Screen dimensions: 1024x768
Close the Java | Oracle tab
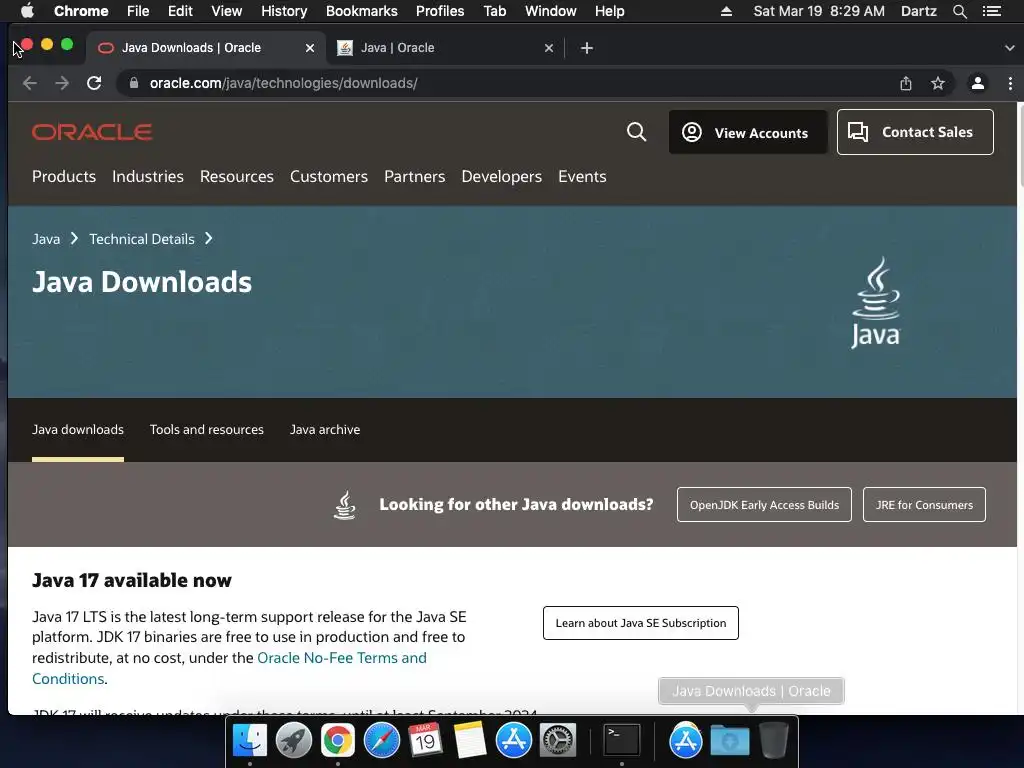[549, 48]
